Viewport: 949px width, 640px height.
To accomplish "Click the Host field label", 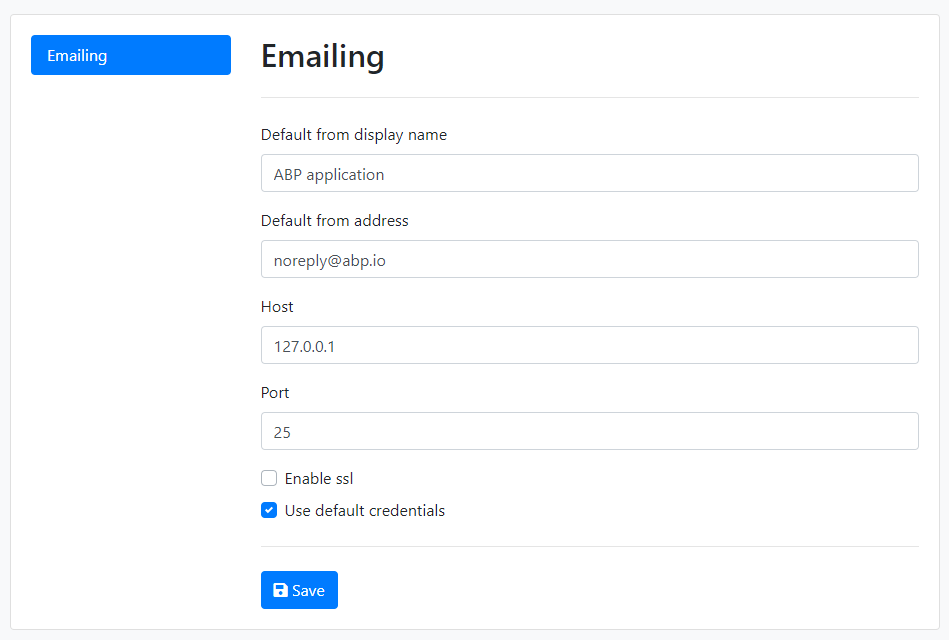I will pyautogui.click(x=277, y=306).
